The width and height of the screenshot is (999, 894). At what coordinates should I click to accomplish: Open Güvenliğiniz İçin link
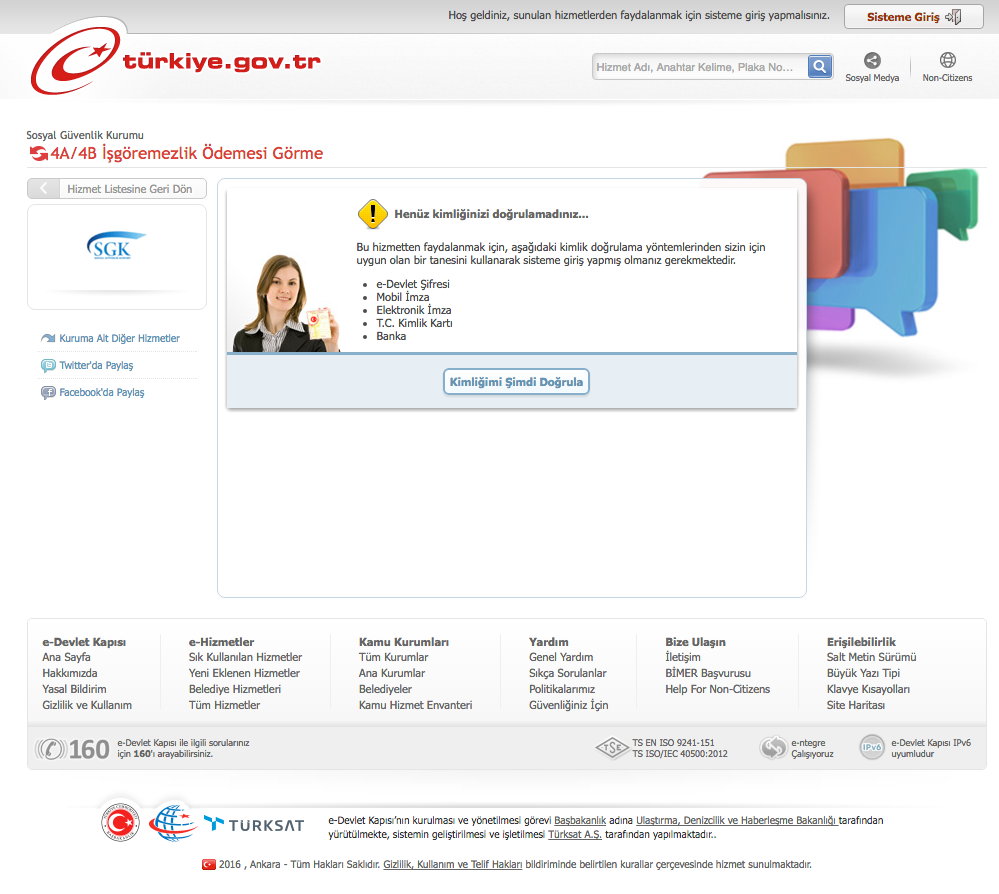pyautogui.click(x=568, y=705)
